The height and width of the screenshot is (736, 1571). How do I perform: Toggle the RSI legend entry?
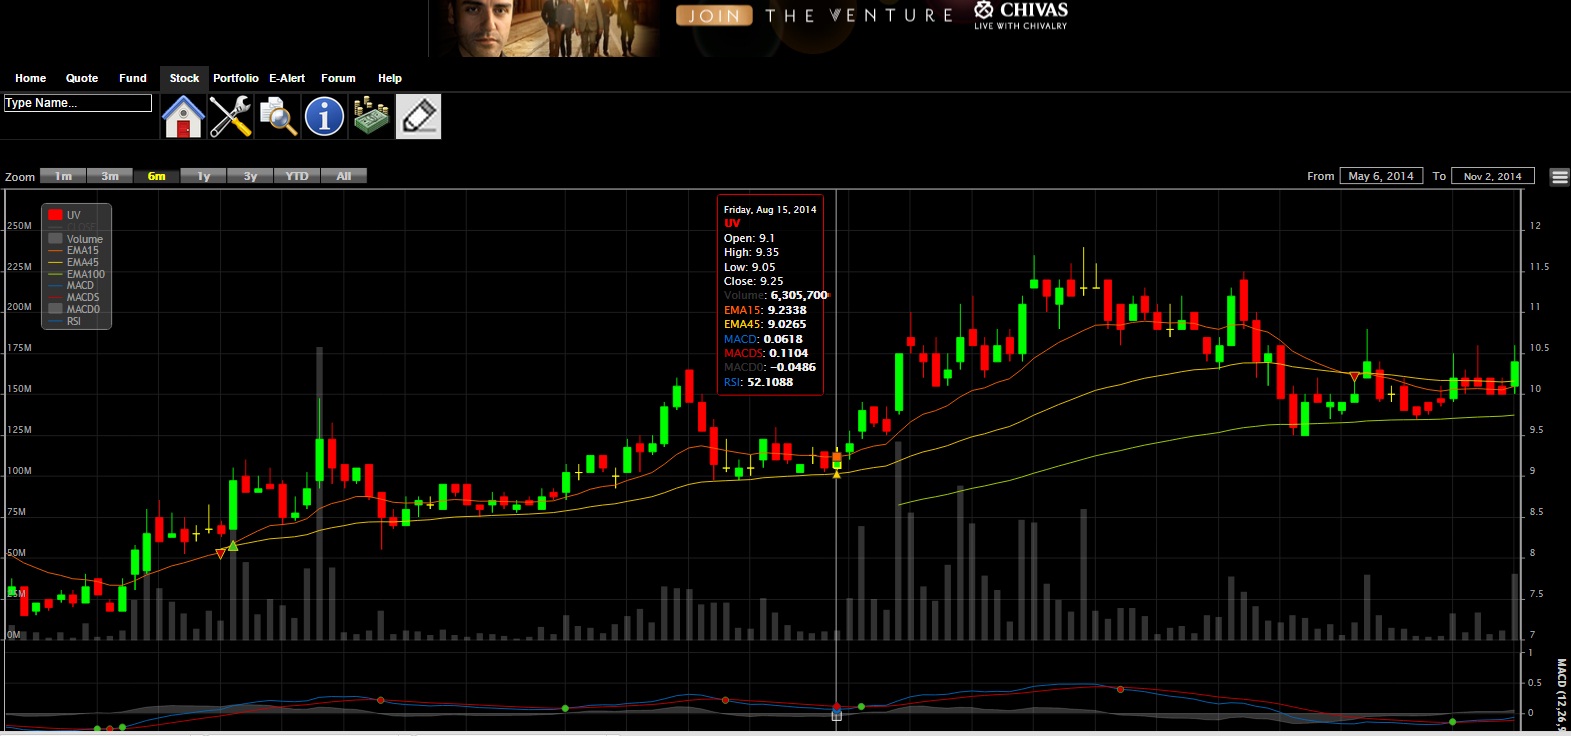(x=65, y=322)
